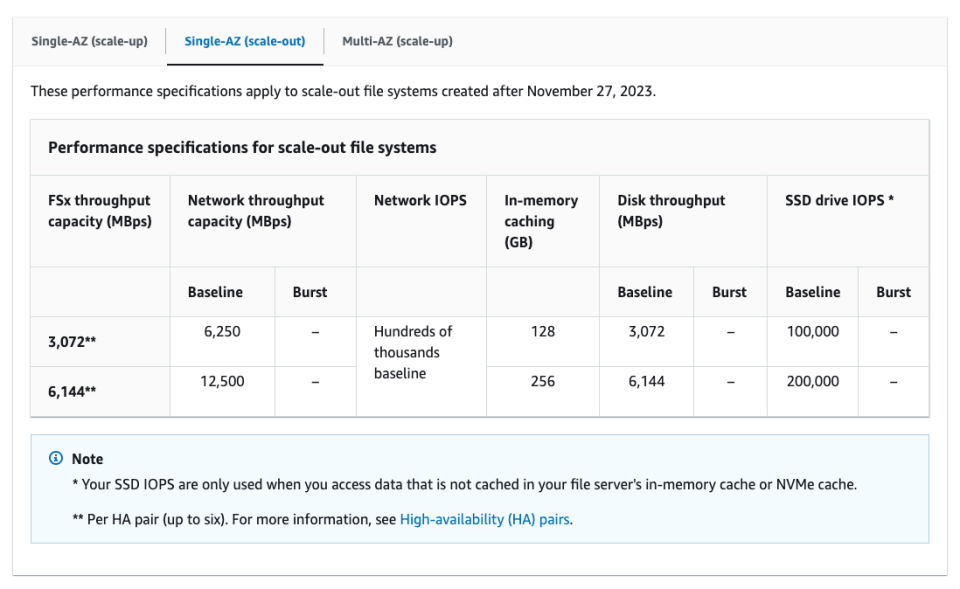Select the Single-AZ (scale-out) tab
Screen dimensions: 960x589
[244, 41]
